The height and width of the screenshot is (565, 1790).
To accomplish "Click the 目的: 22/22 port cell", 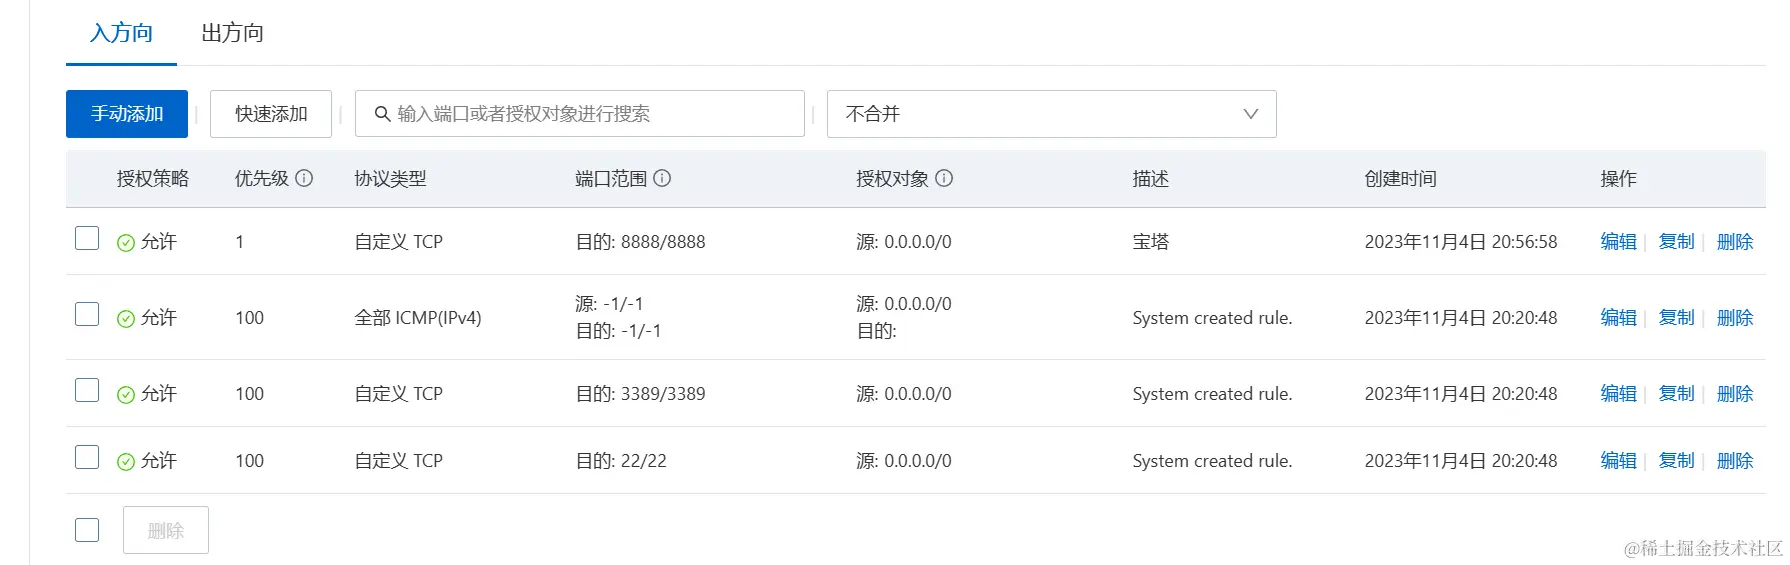I will (x=621, y=461).
